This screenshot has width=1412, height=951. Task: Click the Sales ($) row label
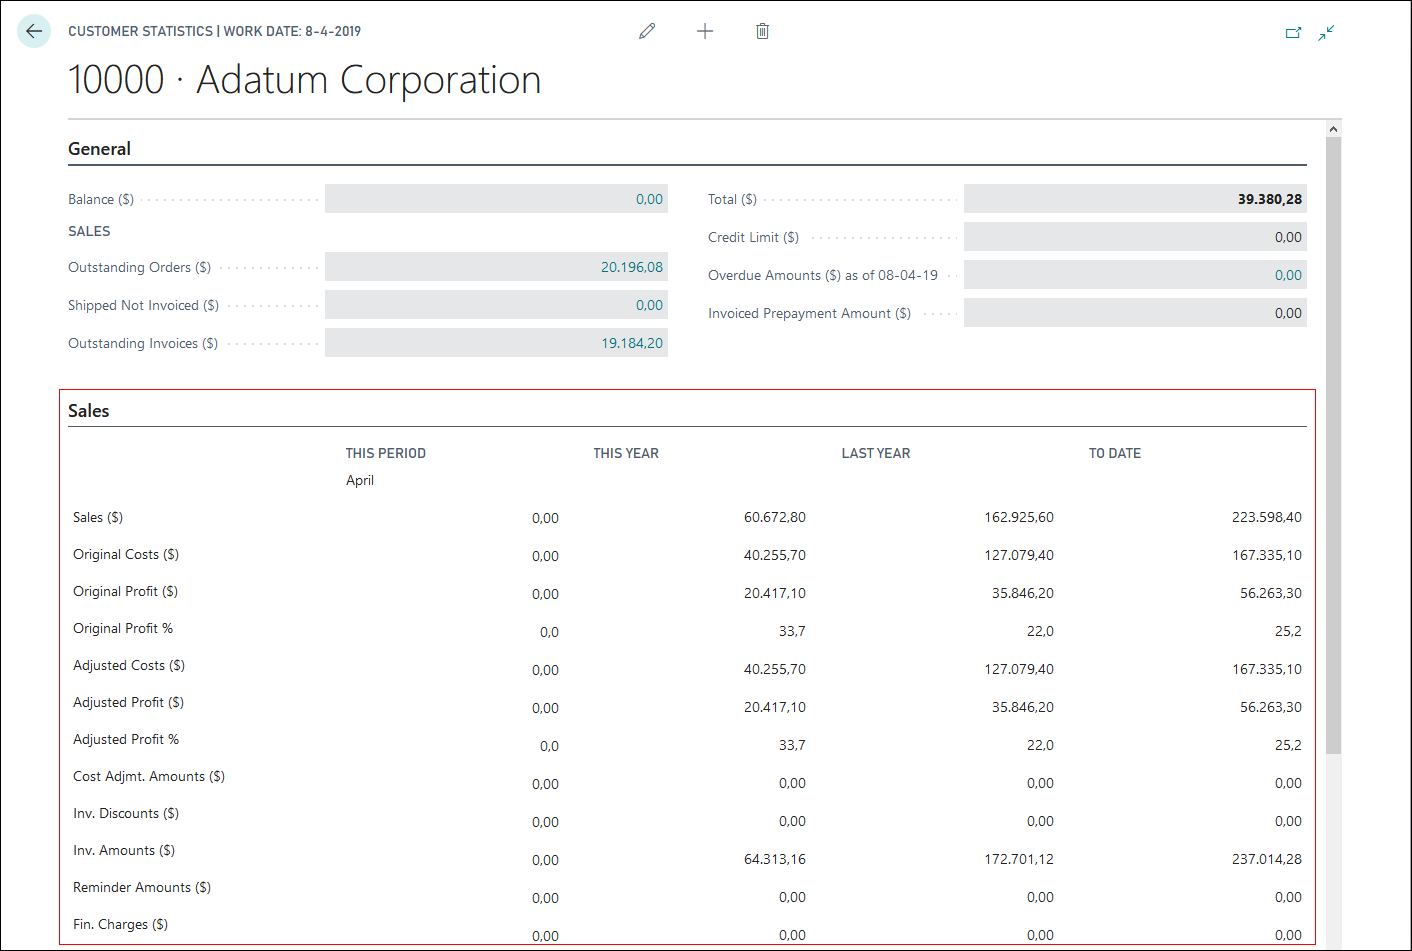(98, 517)
